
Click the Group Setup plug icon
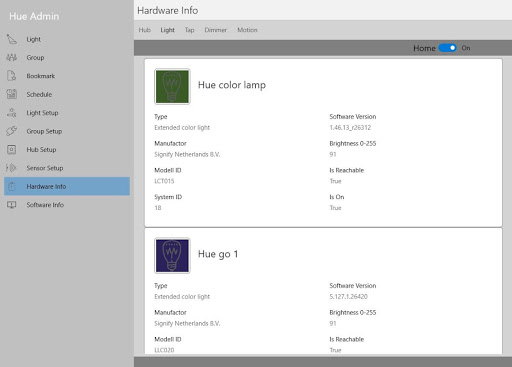pyautogui.click(x=12, y=131)
